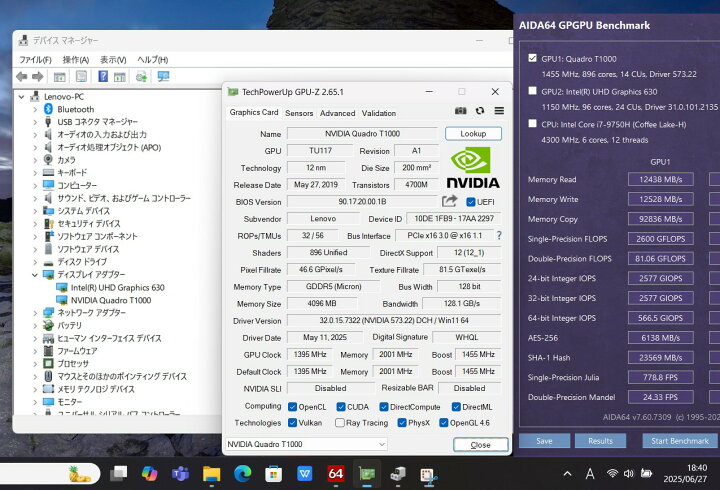Viewport: 720px width, 490px height.
Task: Check GPU2 Intel UHD Graphics 630 in AIDA64
Action: tap(532, 90)
